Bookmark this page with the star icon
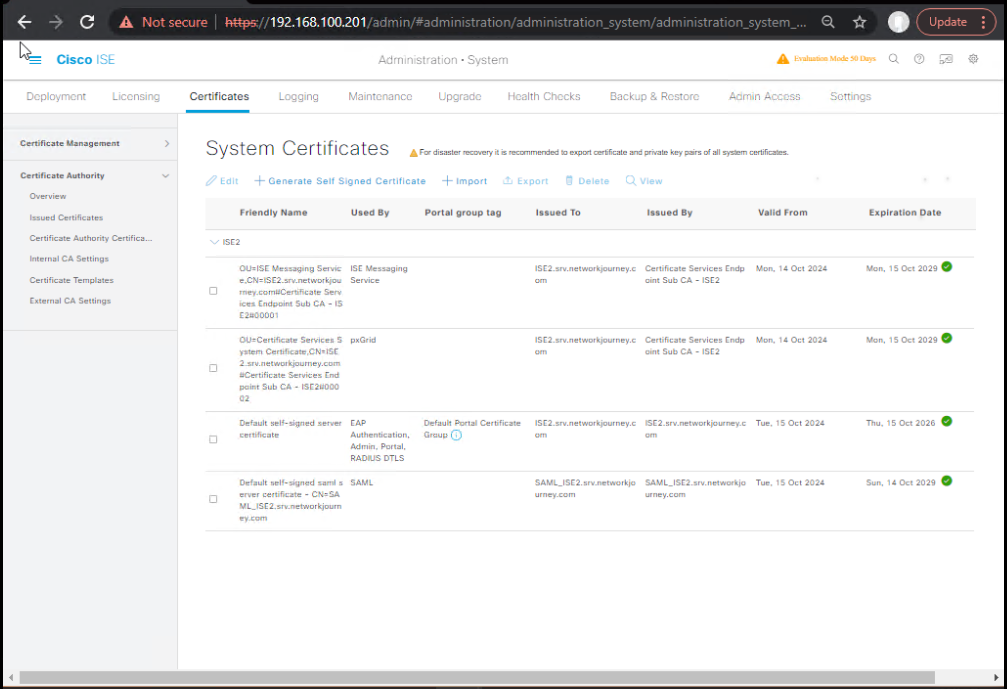 pyautogui.click(x=859, y=22)
